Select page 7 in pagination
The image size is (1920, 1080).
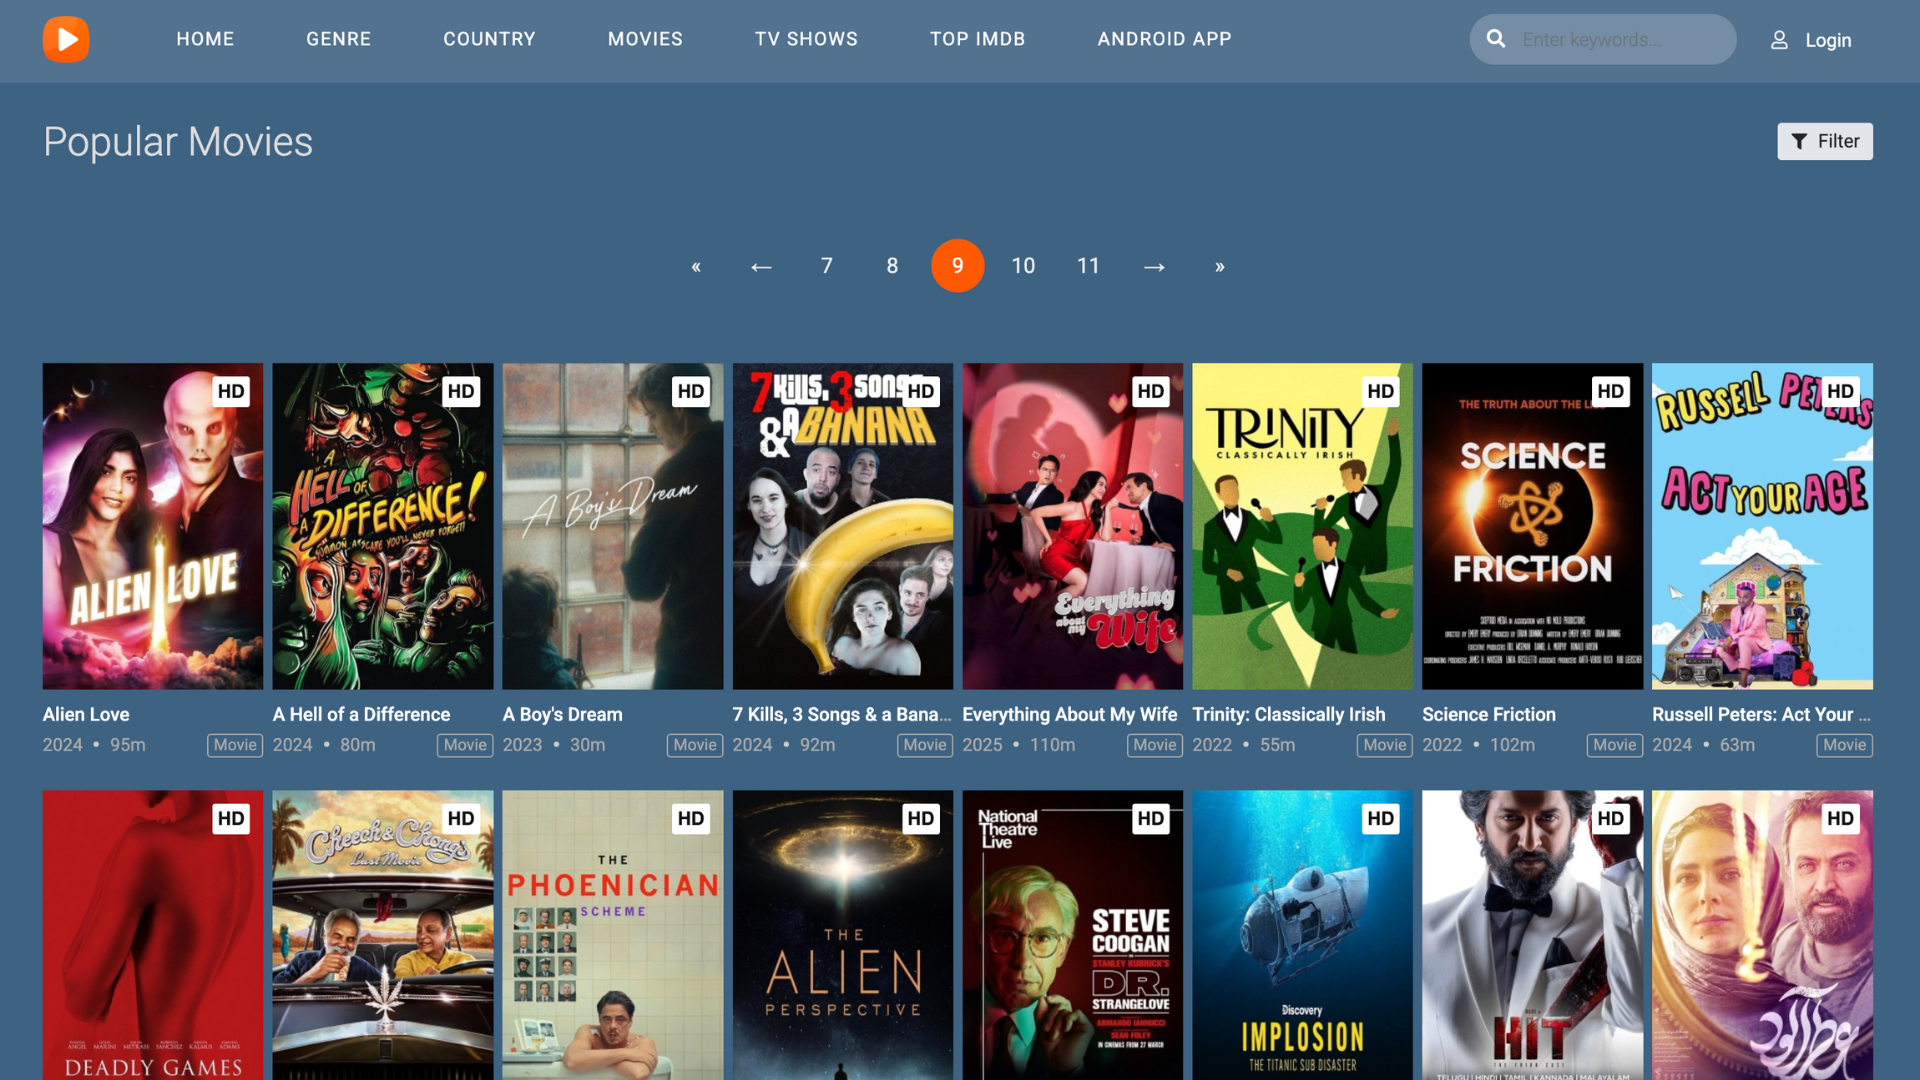tap(826, 266)
